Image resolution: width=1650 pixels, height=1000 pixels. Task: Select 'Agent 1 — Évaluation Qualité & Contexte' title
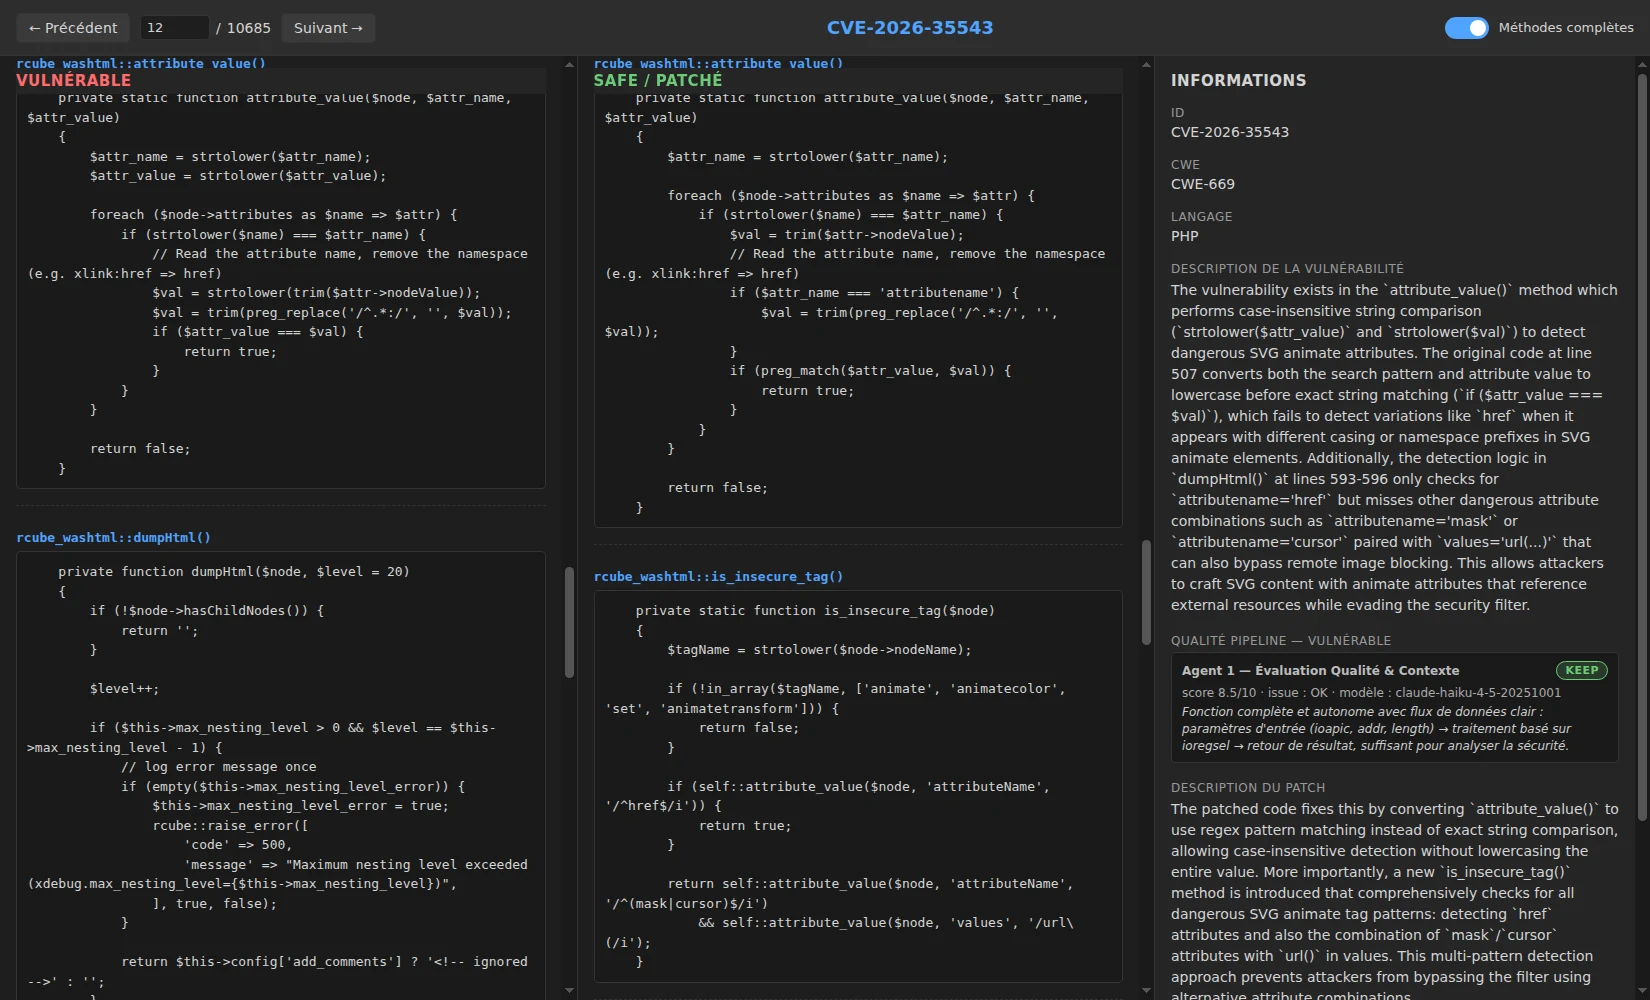[x=1320, y=670]
